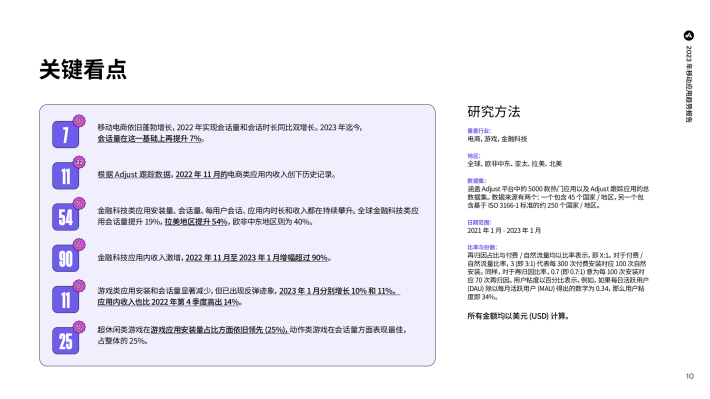Click "金融科技应用内收入激增" text
This screenshot has width=710, height=399.
pos(140,258)
